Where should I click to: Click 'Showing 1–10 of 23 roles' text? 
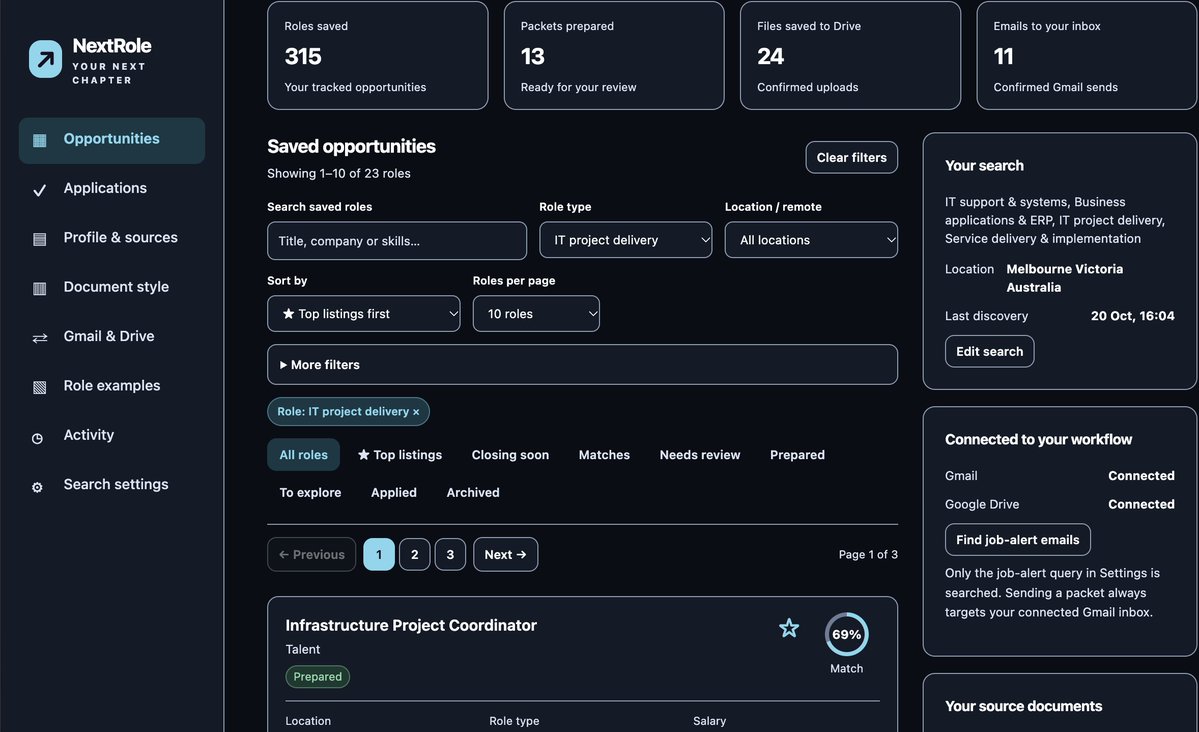pyautogui.click(x=339, y=174)
